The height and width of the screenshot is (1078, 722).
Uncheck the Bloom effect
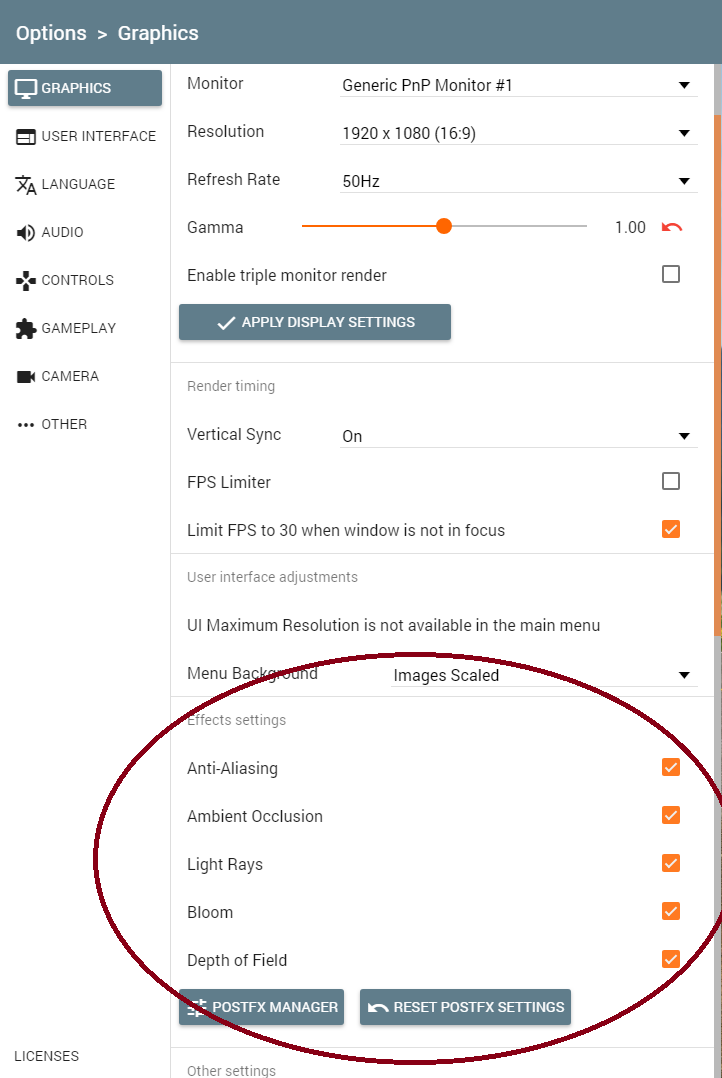click(x=671, y=911)
